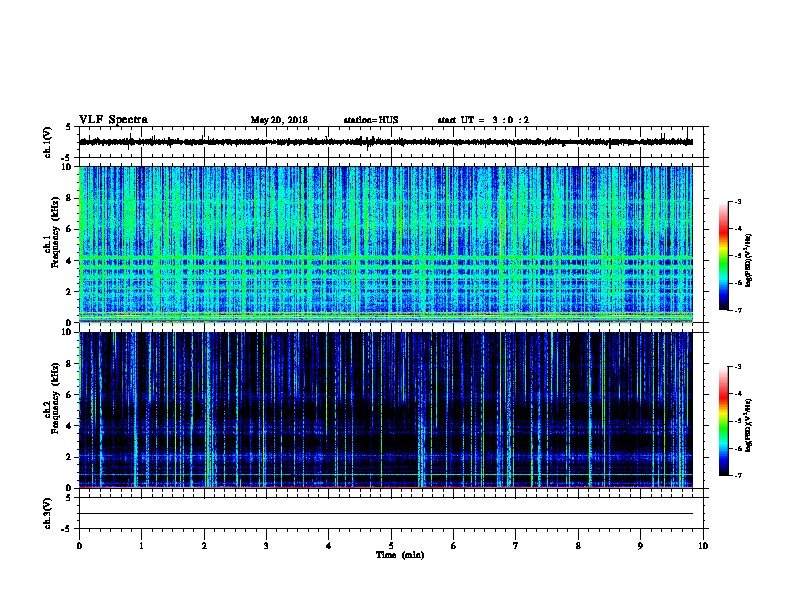Click time axis tick label '3'

[266, 546]
